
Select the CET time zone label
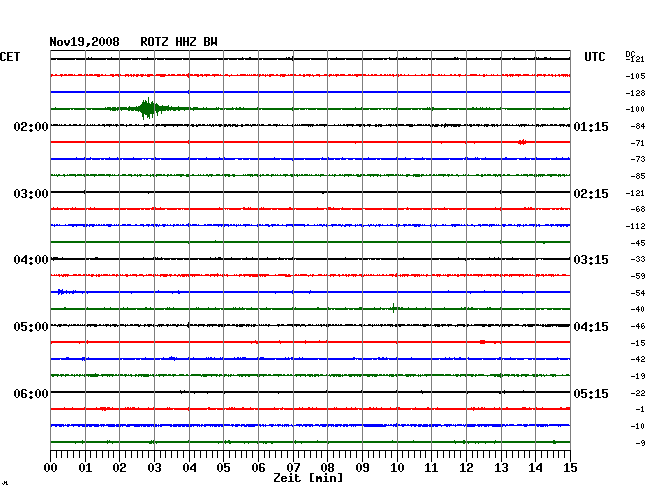10,57
